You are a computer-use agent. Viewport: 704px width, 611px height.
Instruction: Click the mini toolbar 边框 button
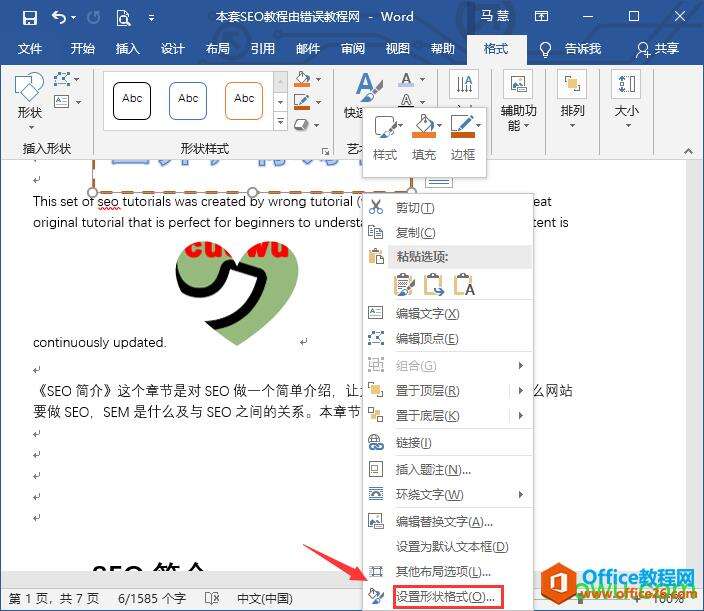[x=463, y=137]
